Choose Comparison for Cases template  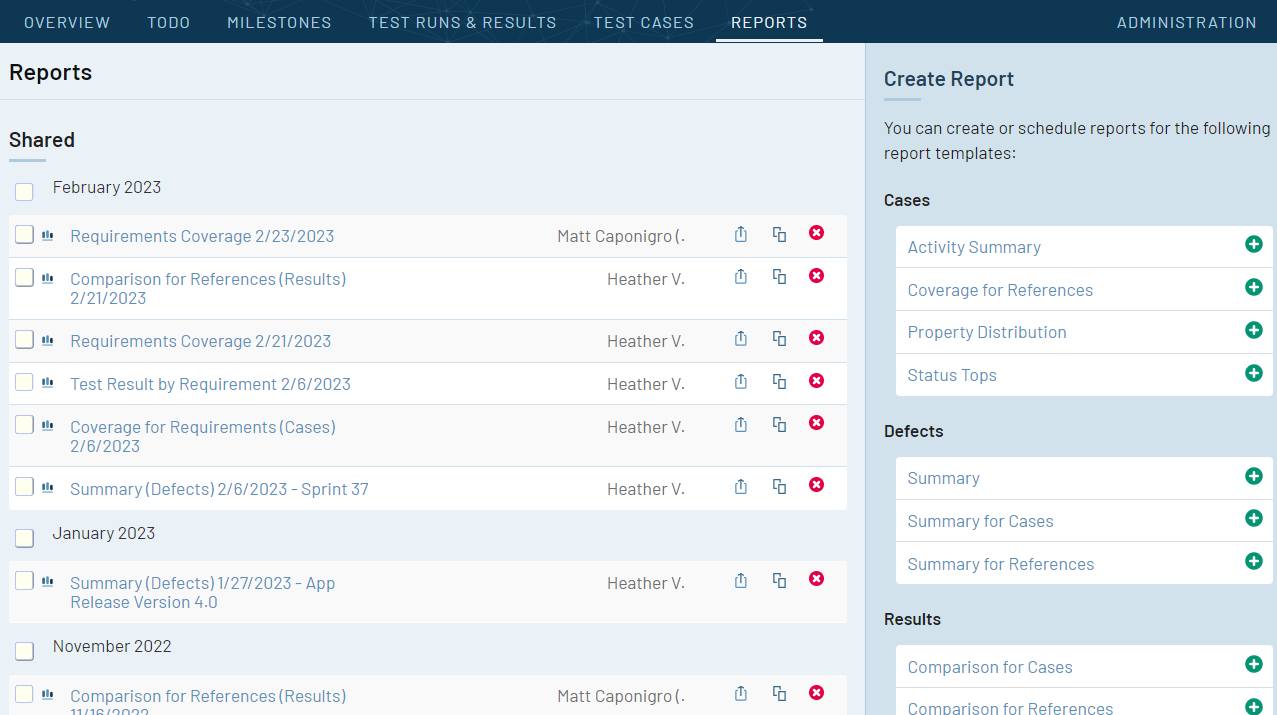click(x=990, y=667)
